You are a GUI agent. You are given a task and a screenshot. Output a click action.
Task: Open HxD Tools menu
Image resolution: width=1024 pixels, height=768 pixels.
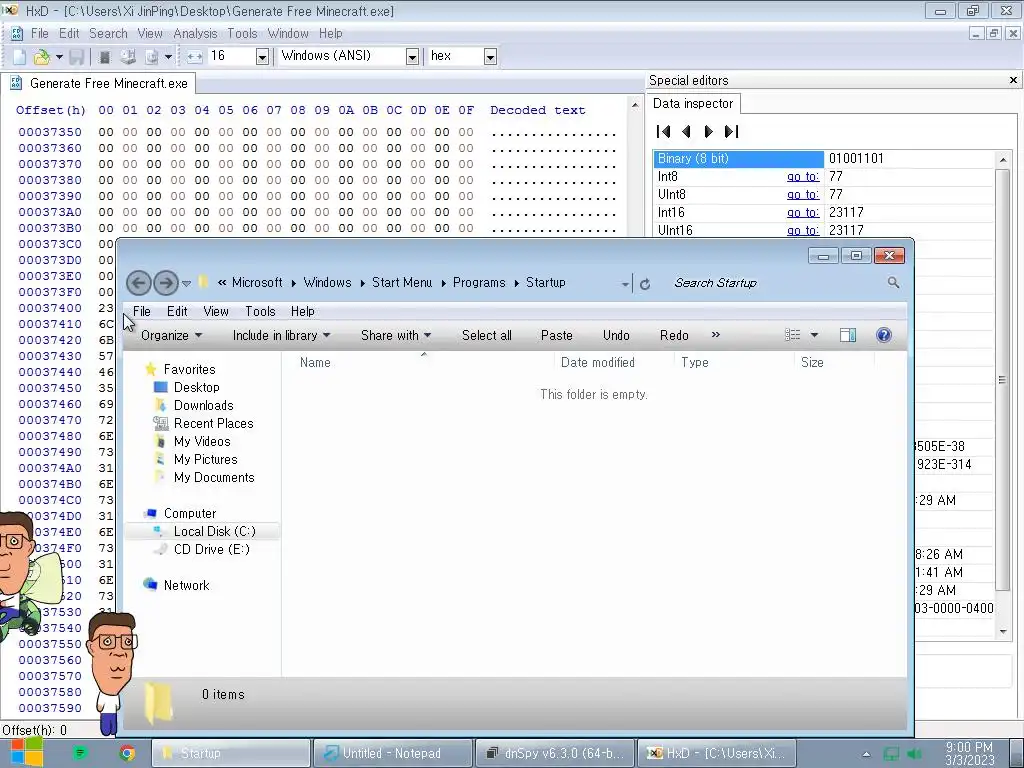click(242, 33)
